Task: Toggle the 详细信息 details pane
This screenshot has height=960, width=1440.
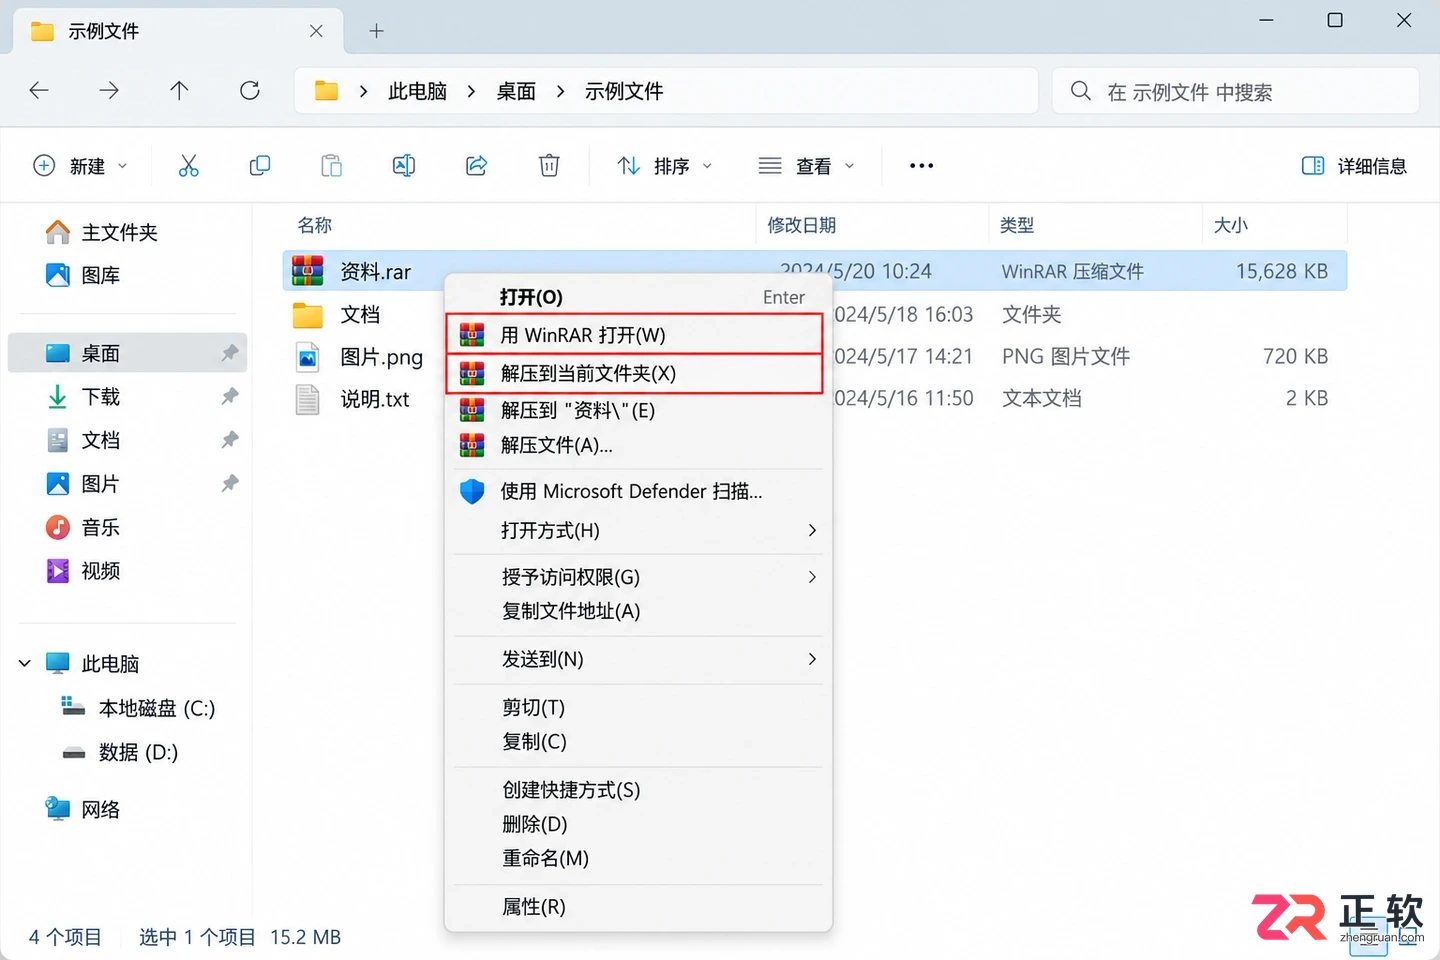Action: coord(1354,166)
